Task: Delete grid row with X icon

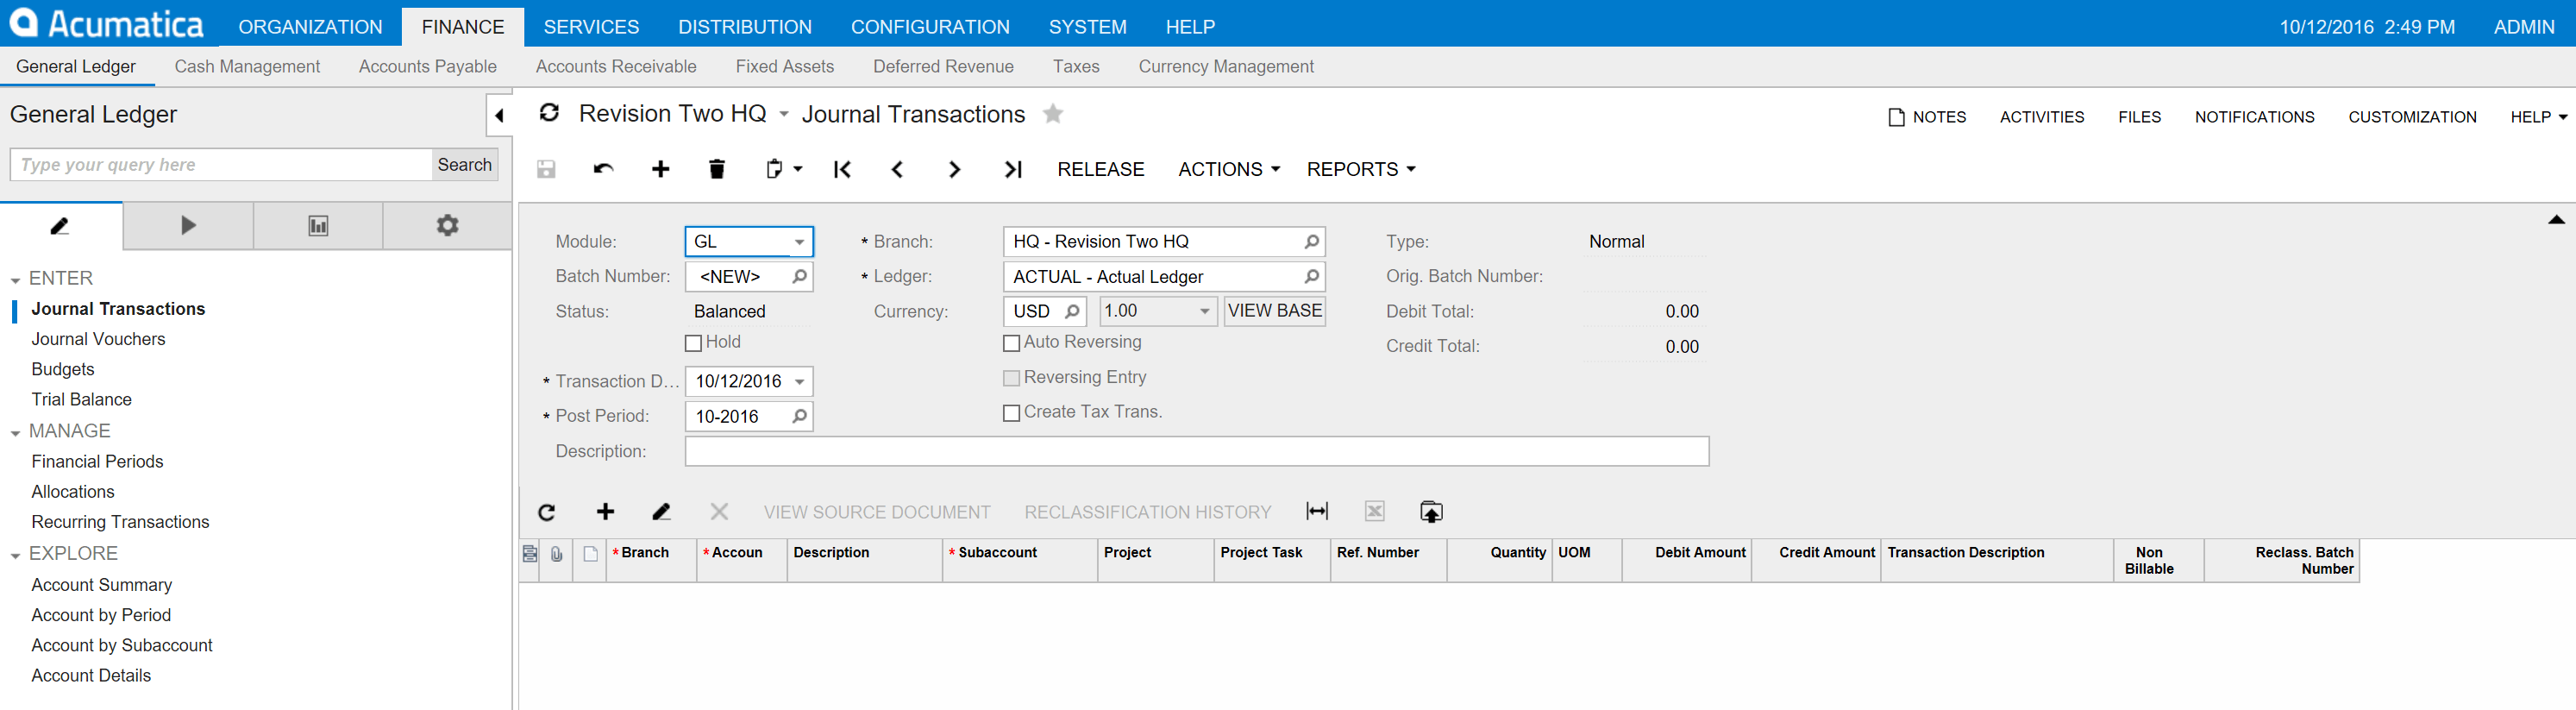Action: pos(719,512)
